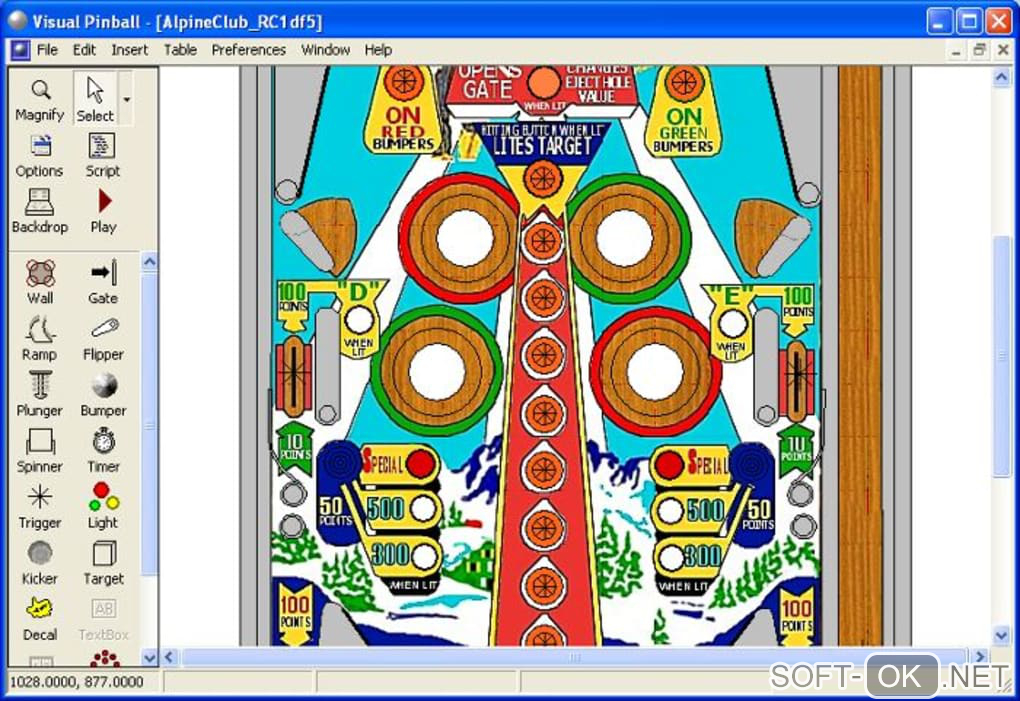This screenshot has width=1020, height=701.
Task: Select the upper-right green ring bumper
Action: (626, 238)
